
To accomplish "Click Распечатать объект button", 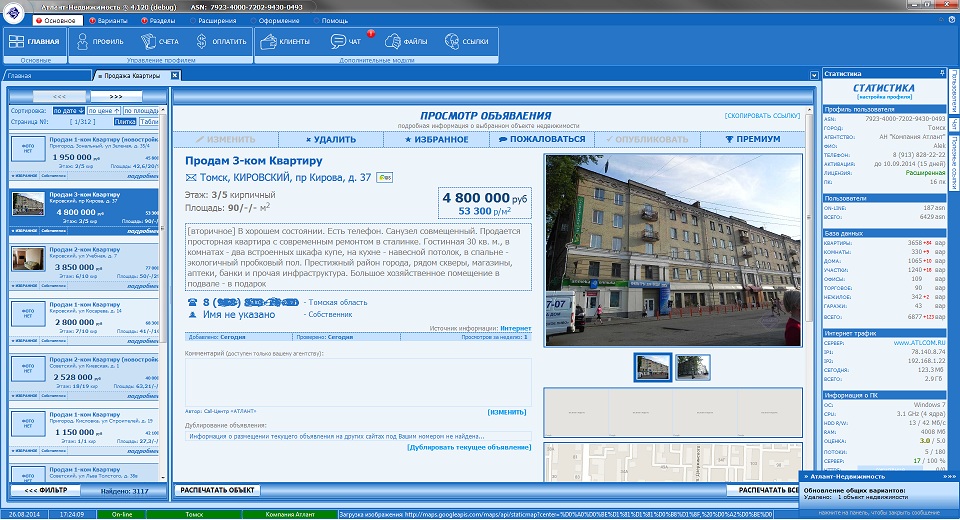I will pyautogui.click(x=217, y=490).
